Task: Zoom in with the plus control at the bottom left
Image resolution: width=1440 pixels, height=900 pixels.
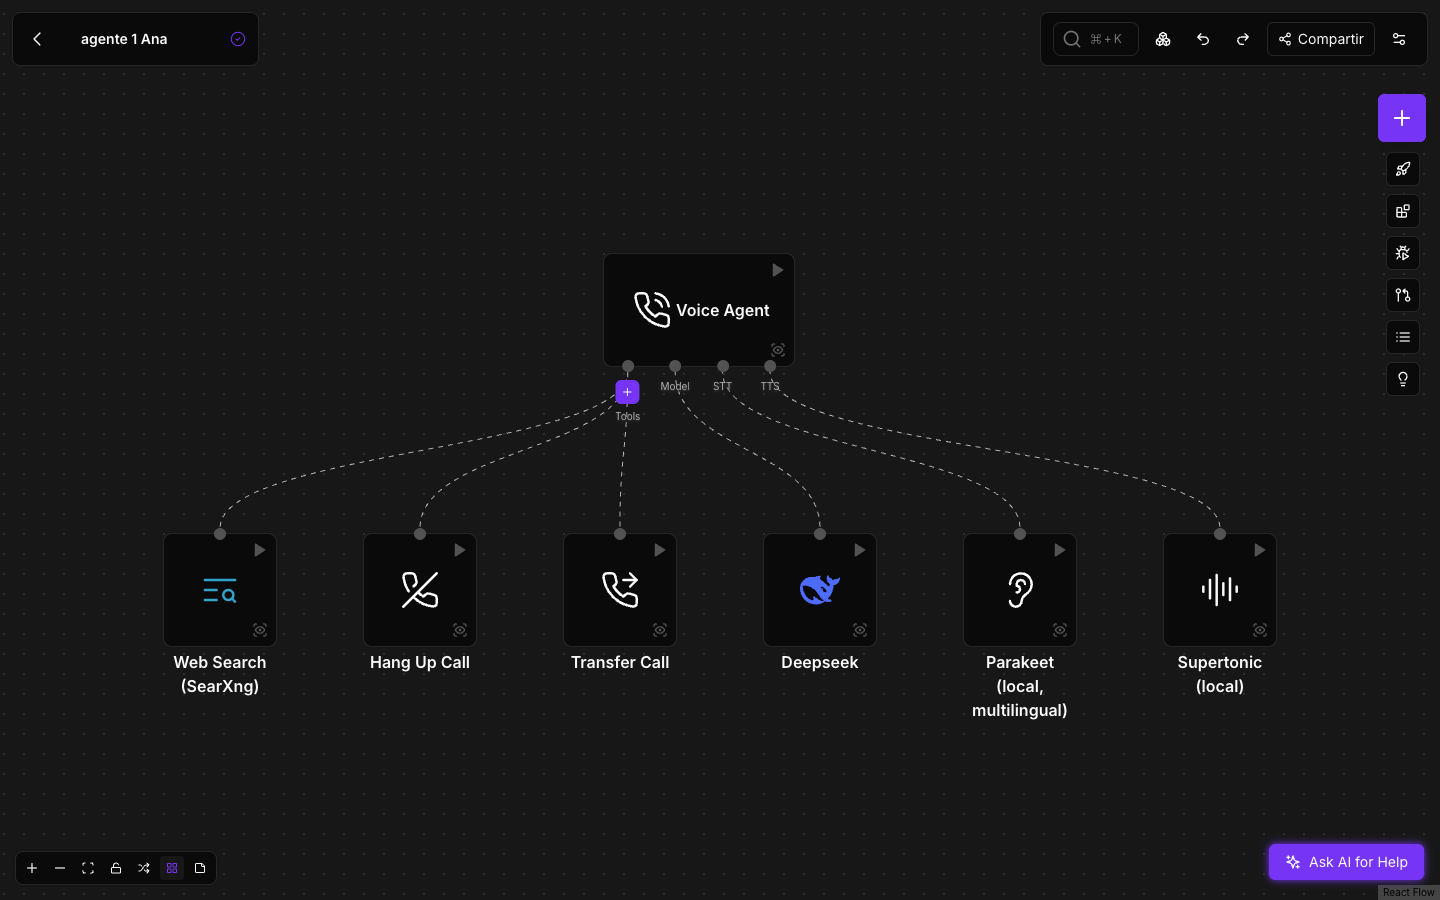Action: point(32,868)
